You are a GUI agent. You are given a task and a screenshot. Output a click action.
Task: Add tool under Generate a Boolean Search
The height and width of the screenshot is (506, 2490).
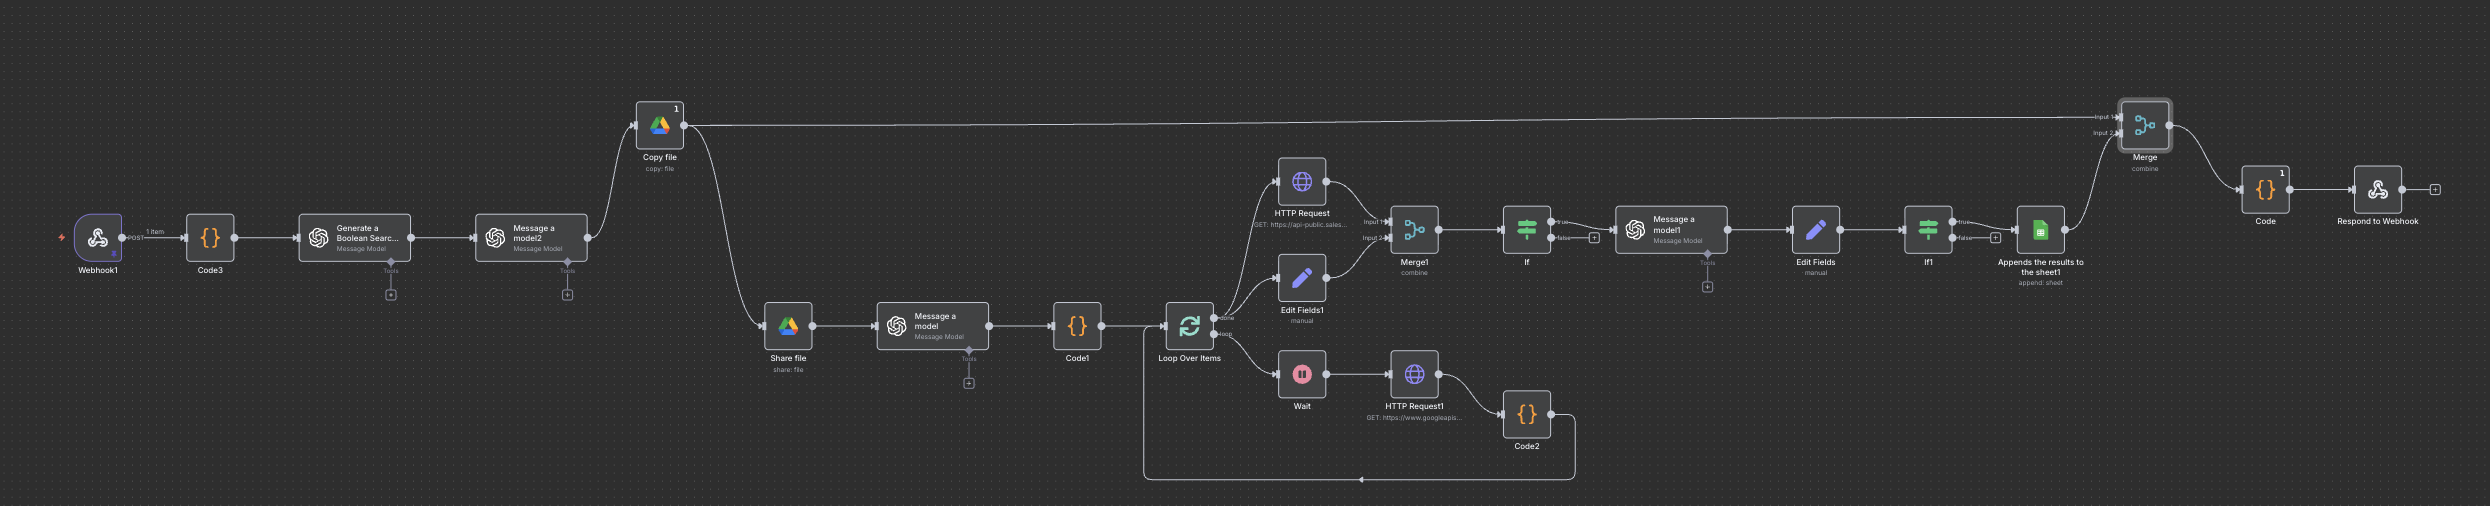[x=391, y=295]
